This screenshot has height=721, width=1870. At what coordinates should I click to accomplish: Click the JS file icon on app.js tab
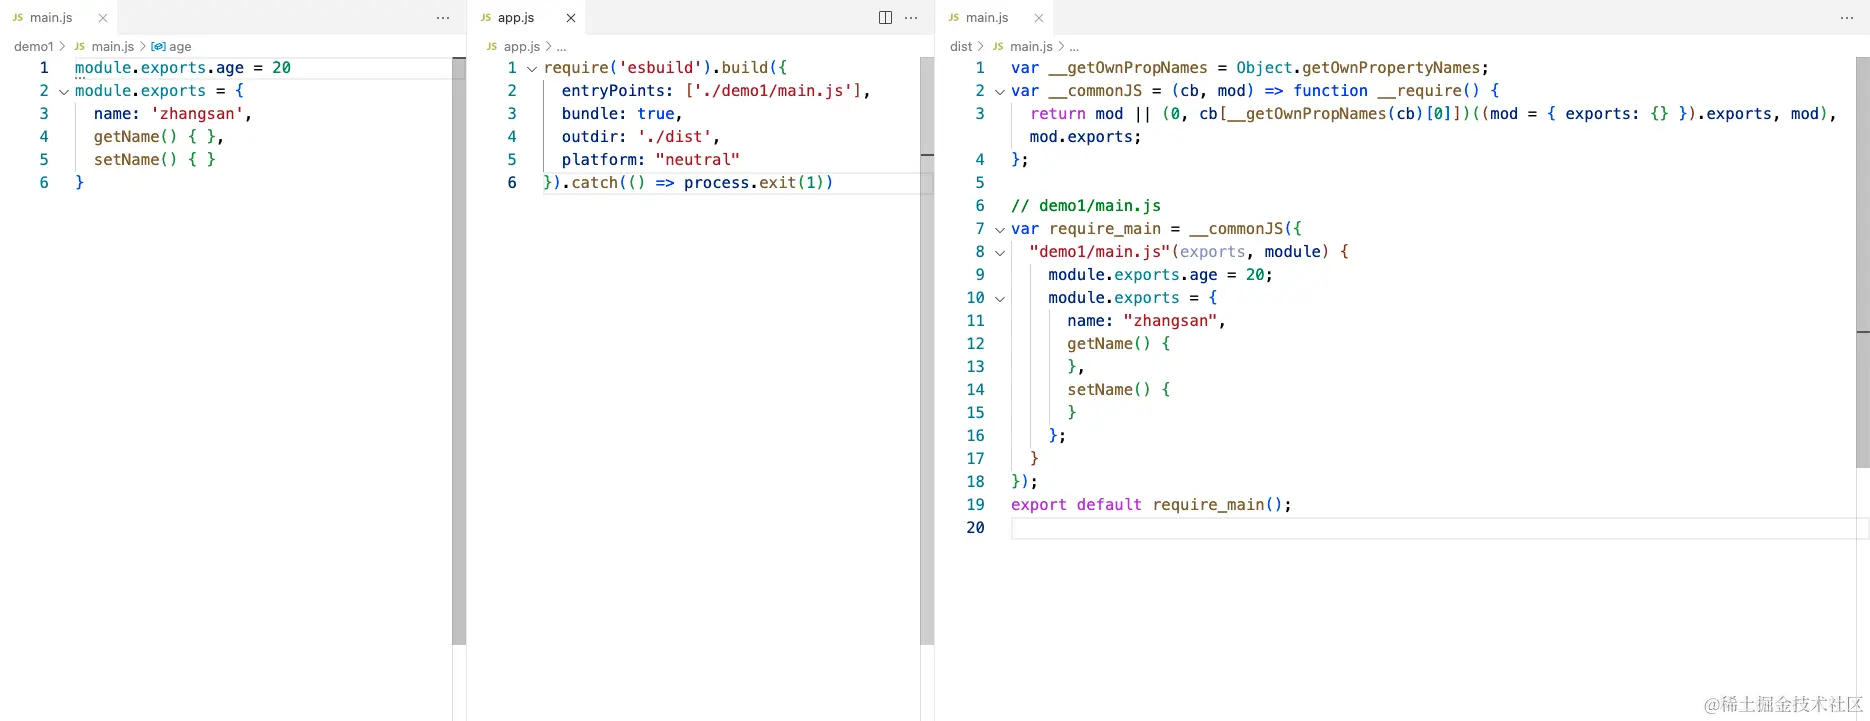pyautogui.click(x=486, y=18)
